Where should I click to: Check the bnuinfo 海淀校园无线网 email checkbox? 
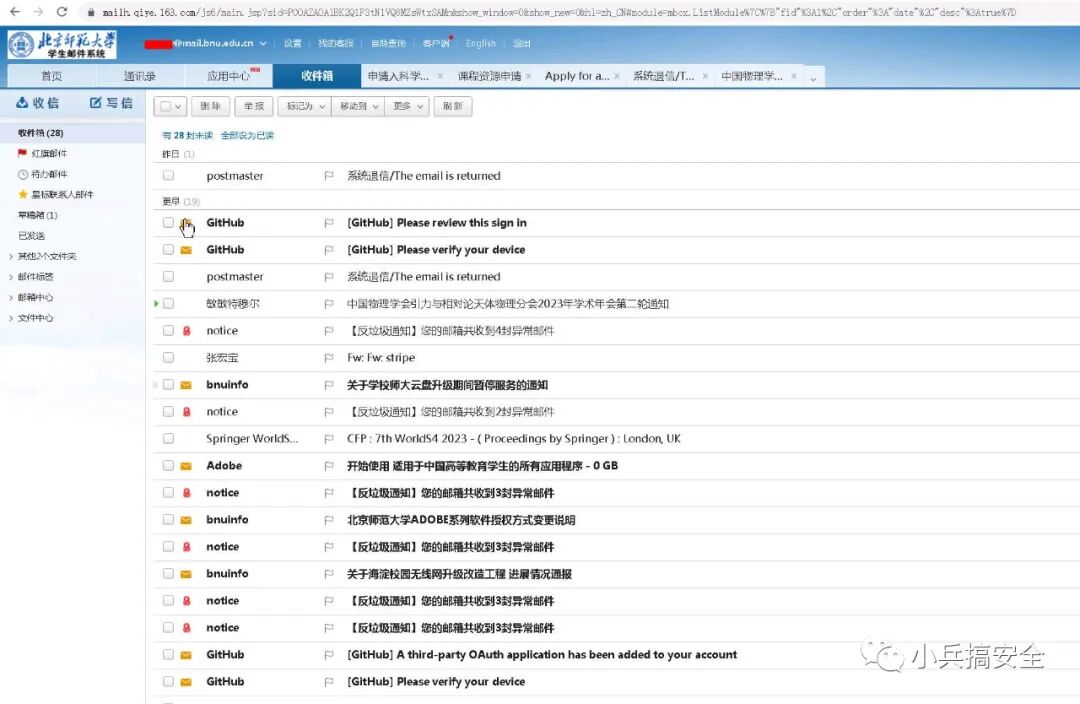coord(168,573)
